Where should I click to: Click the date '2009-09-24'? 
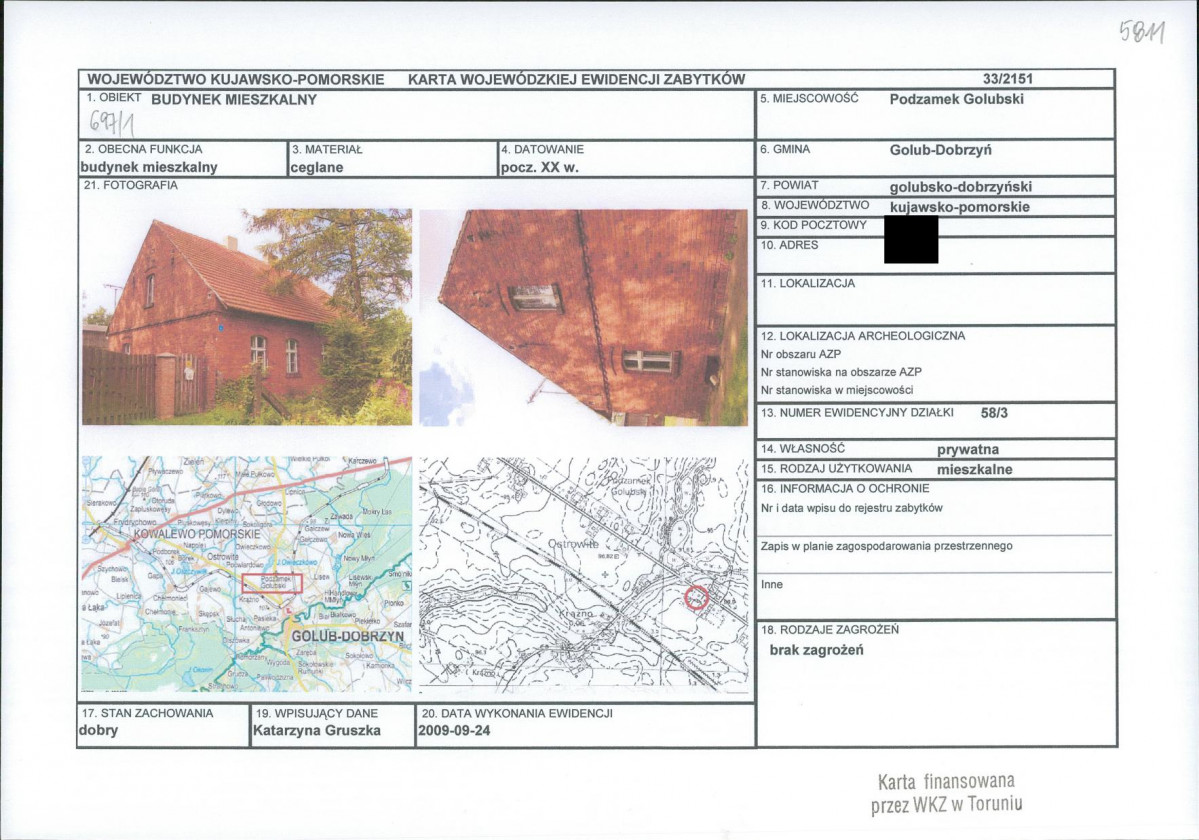(x=454, y=730)
